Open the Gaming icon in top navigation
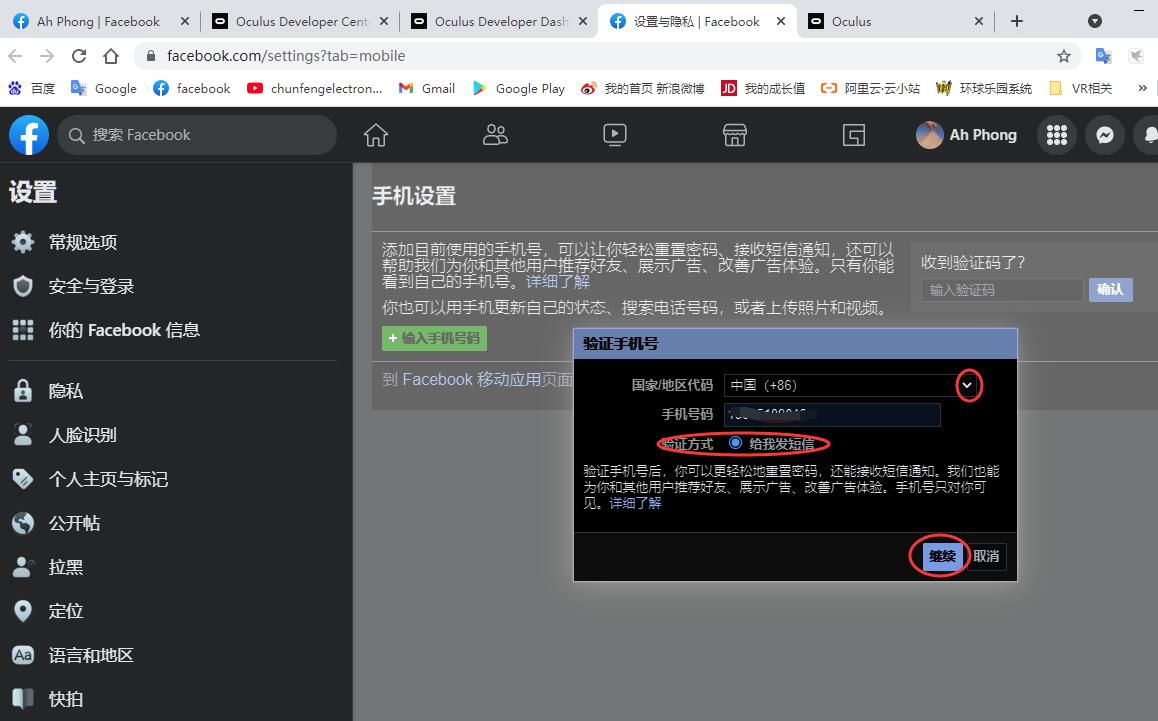This screenshot has height=721, width=1158. tap(854, 135)
